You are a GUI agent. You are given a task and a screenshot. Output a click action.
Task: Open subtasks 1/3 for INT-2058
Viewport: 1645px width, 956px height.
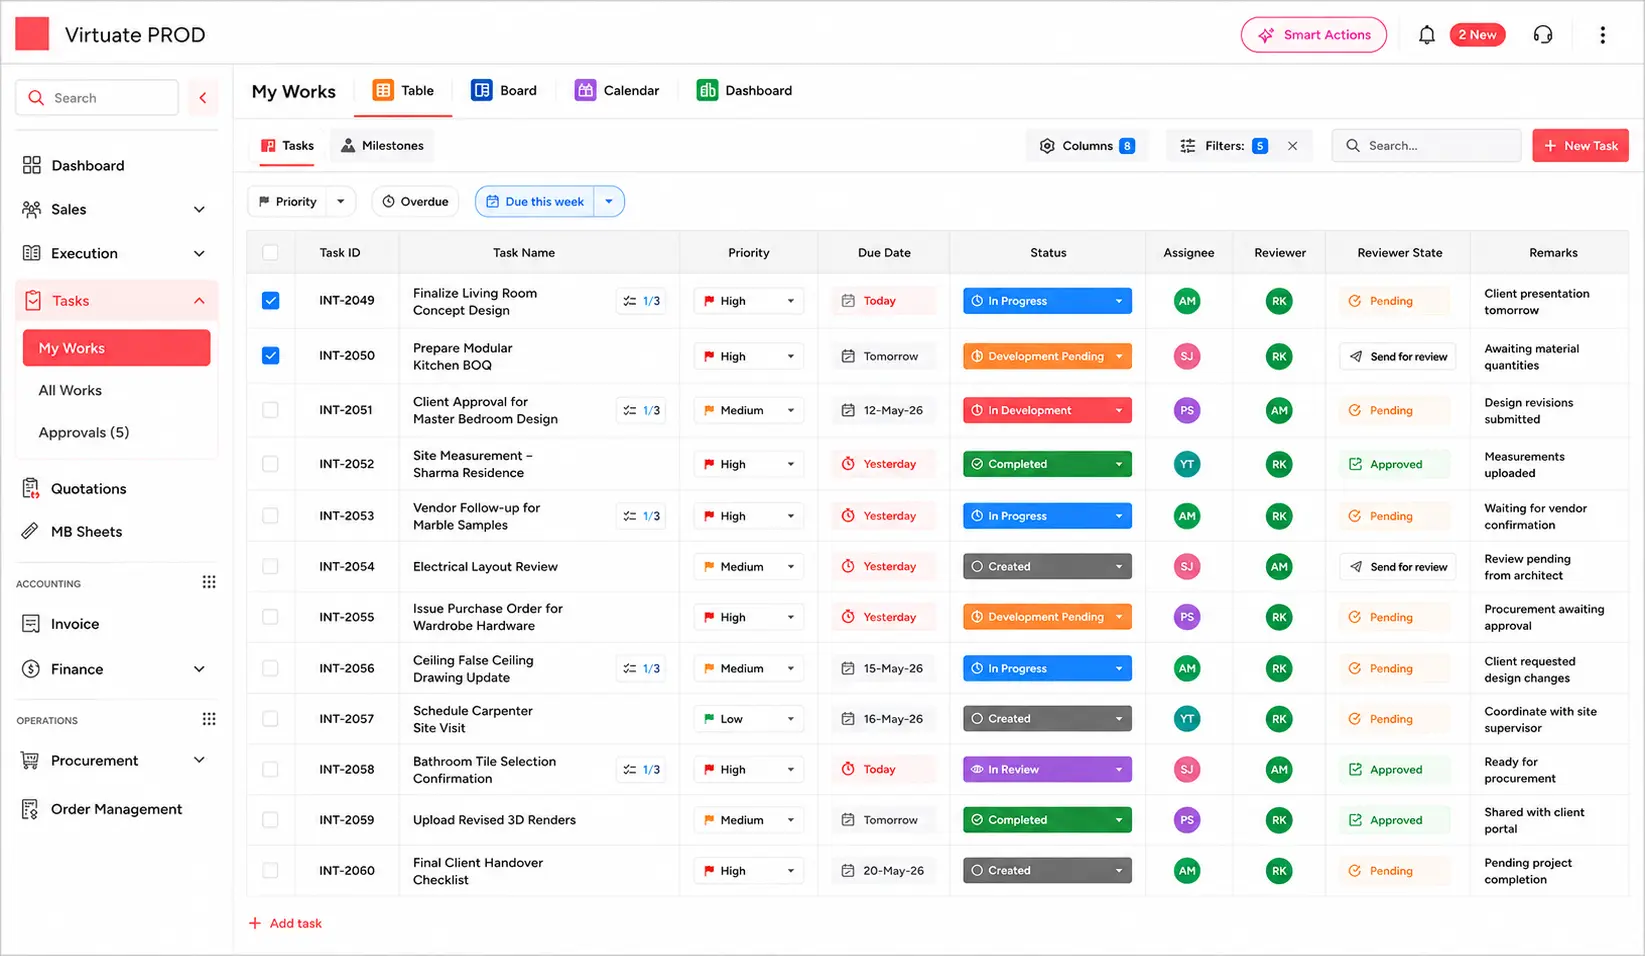point(641,769)
